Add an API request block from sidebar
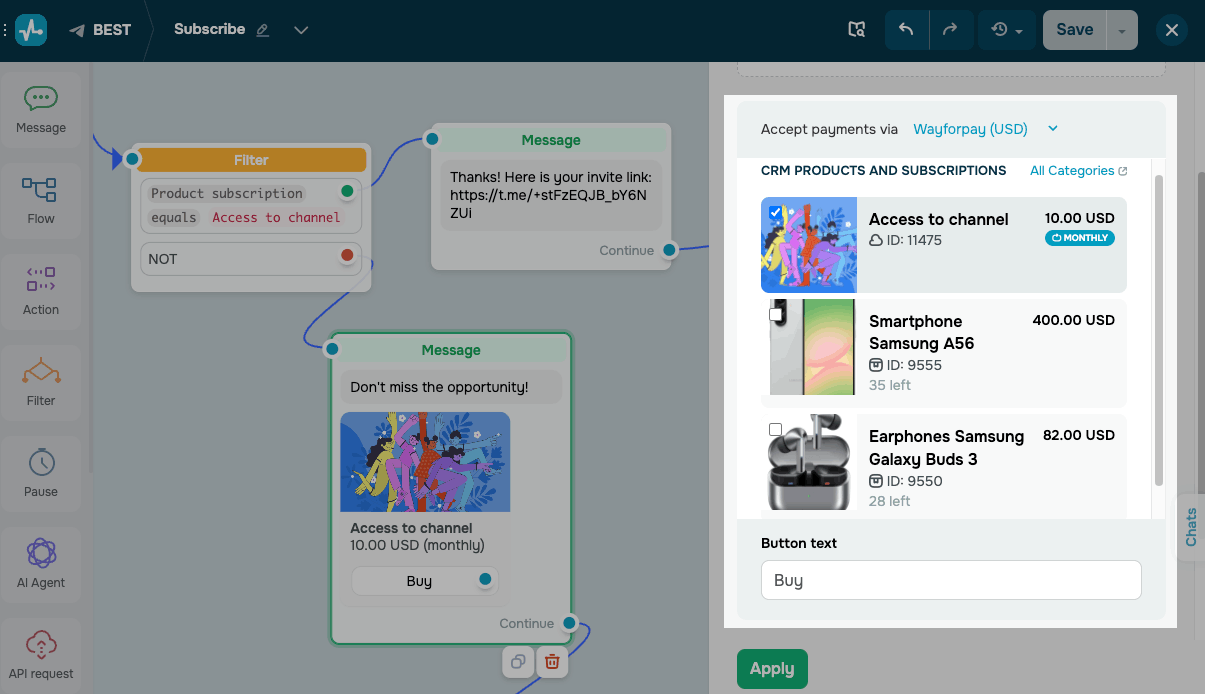 tap(41, 656)
